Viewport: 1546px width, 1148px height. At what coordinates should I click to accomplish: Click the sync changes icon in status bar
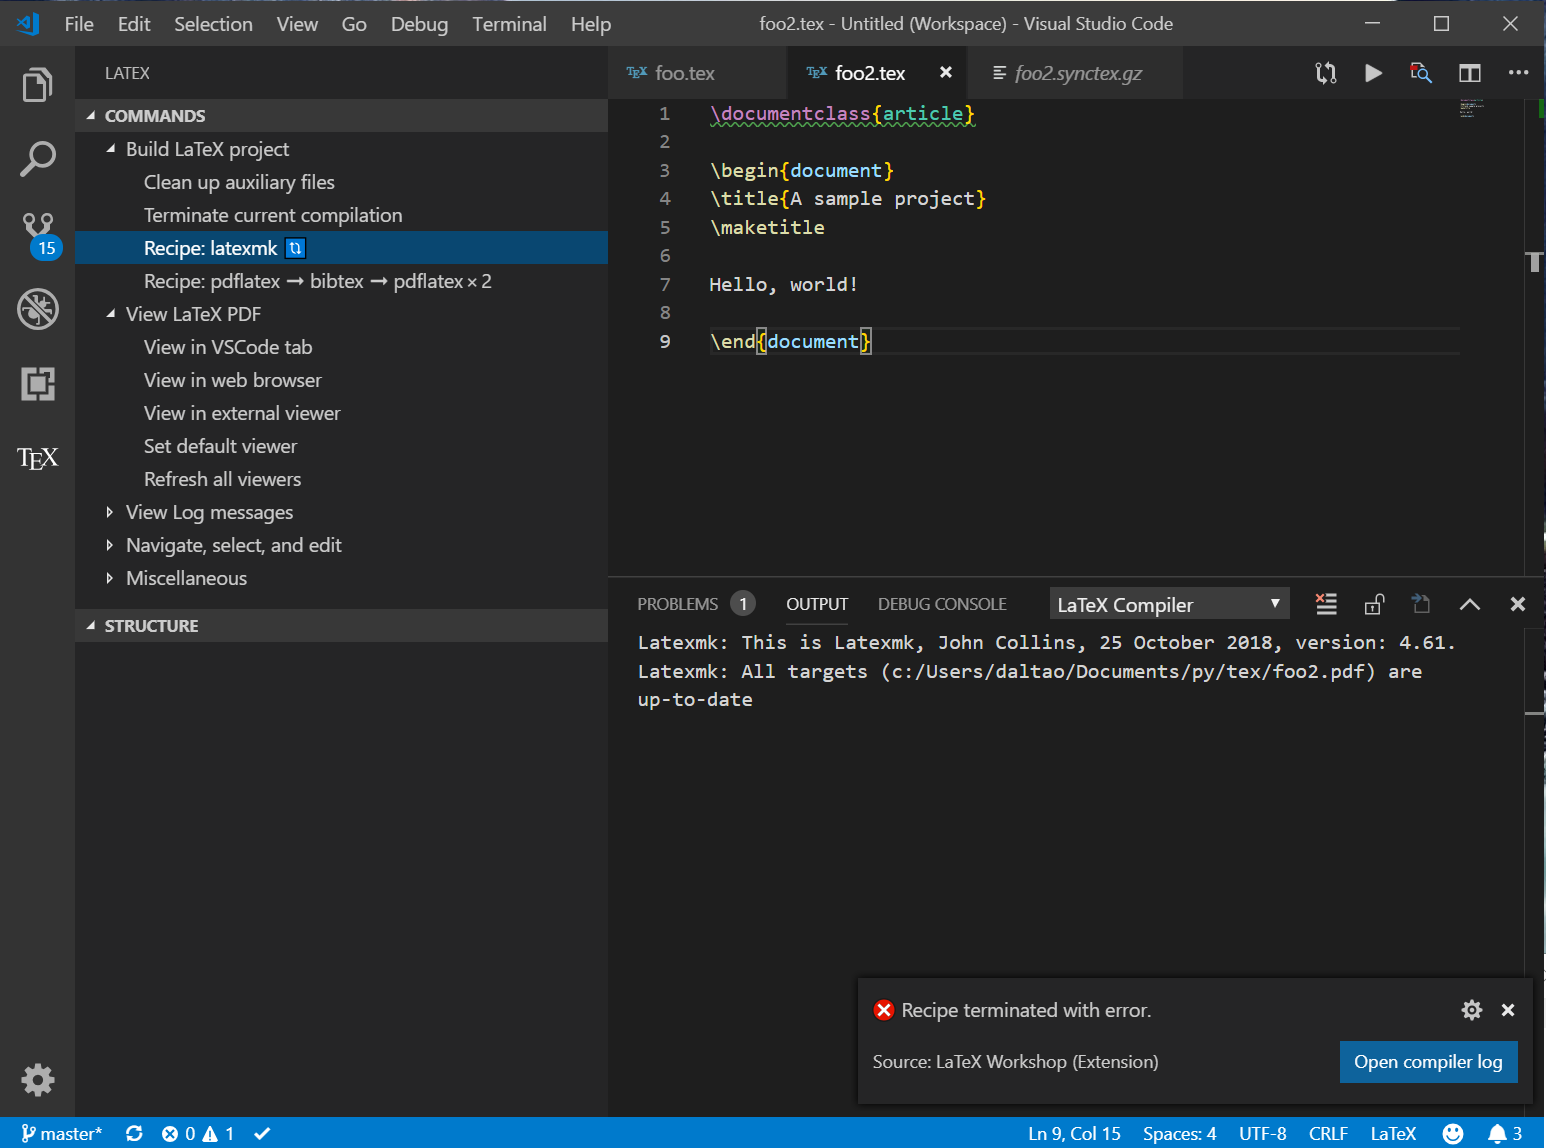[134, 1133]
